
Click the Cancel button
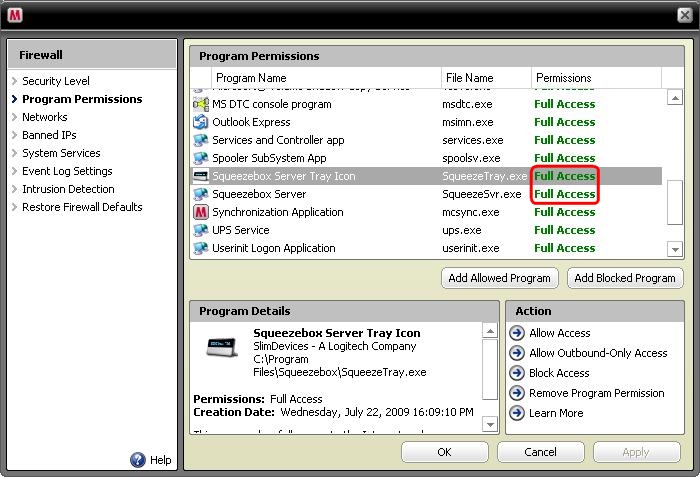[541, 452]
